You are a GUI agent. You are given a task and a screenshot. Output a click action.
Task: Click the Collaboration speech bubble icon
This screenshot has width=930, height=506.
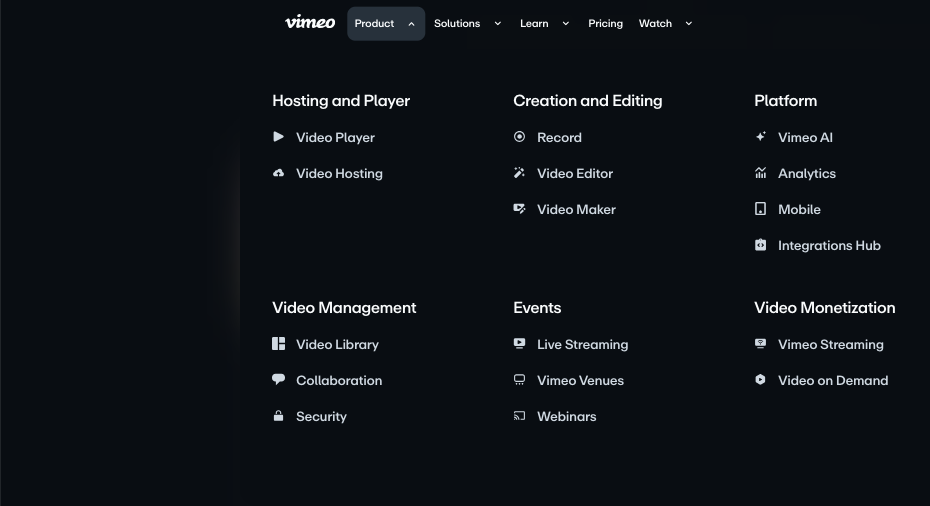pyautogui.click(x=278, y=380)
